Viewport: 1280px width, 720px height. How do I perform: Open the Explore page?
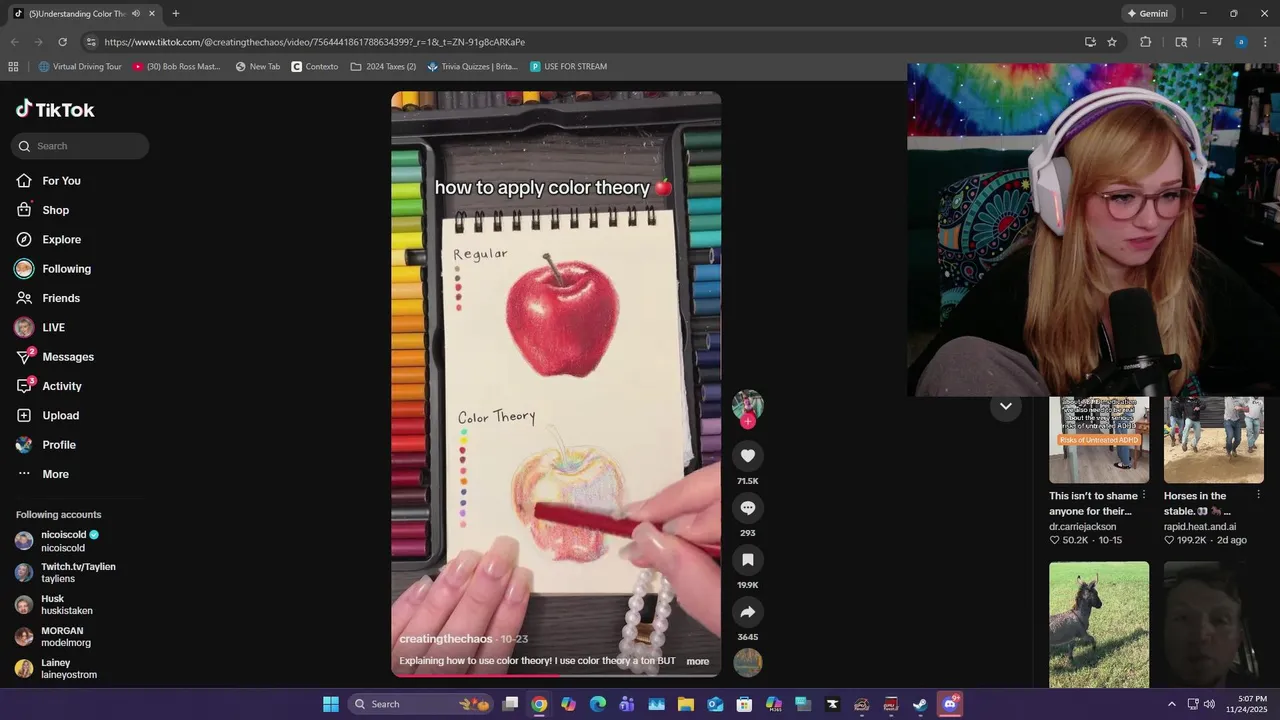pyautogui.click(x=61, y=240)
